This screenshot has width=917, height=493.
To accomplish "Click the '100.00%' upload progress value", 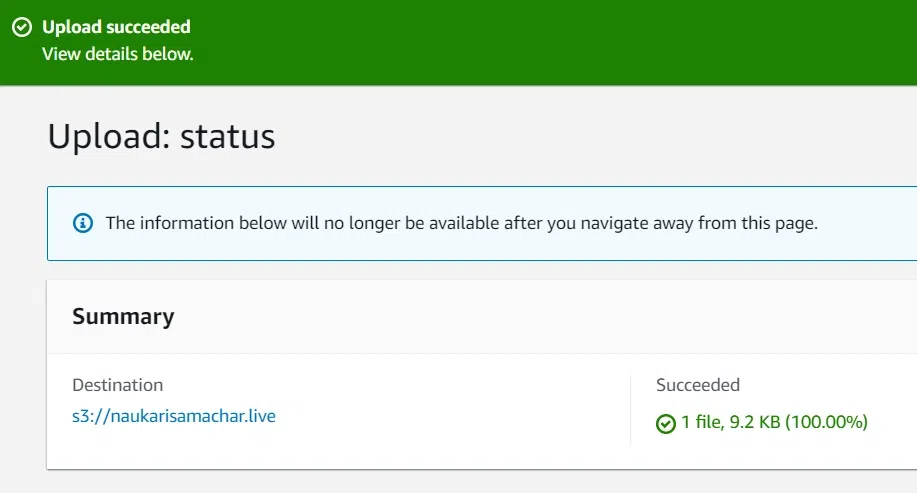I will tap(826, 423).
